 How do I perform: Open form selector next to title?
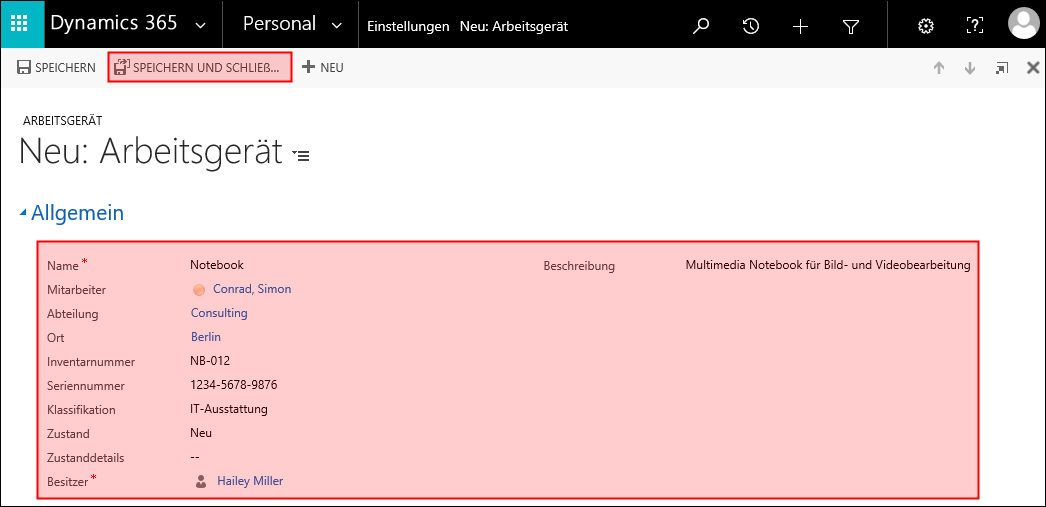click(302, 155)
